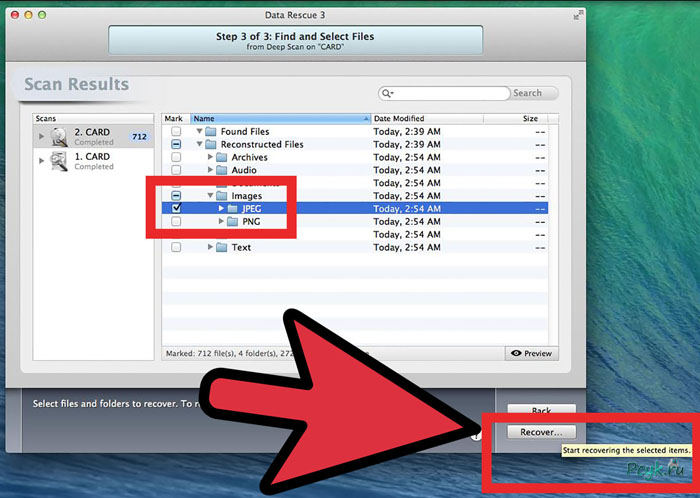The height and width of the screenshot is (498, 700).
Task: Select the 2. CARD scan drive icon
Action: (59, 137)
